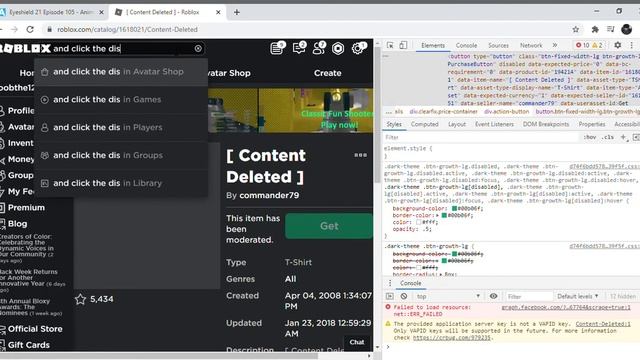Open Chrome extensions puzzle icon
The width and height of the screenshot is (640, 360).
[x=595, y=29]
